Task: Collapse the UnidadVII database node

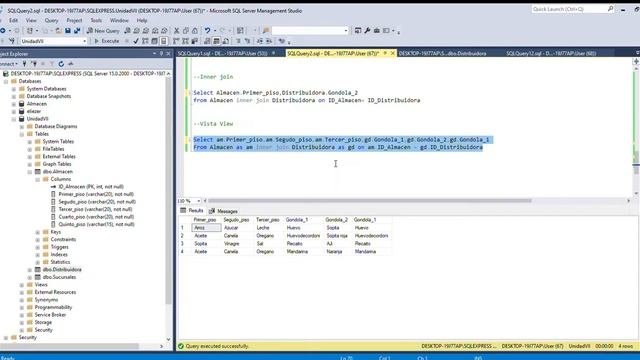Action: 14,119
